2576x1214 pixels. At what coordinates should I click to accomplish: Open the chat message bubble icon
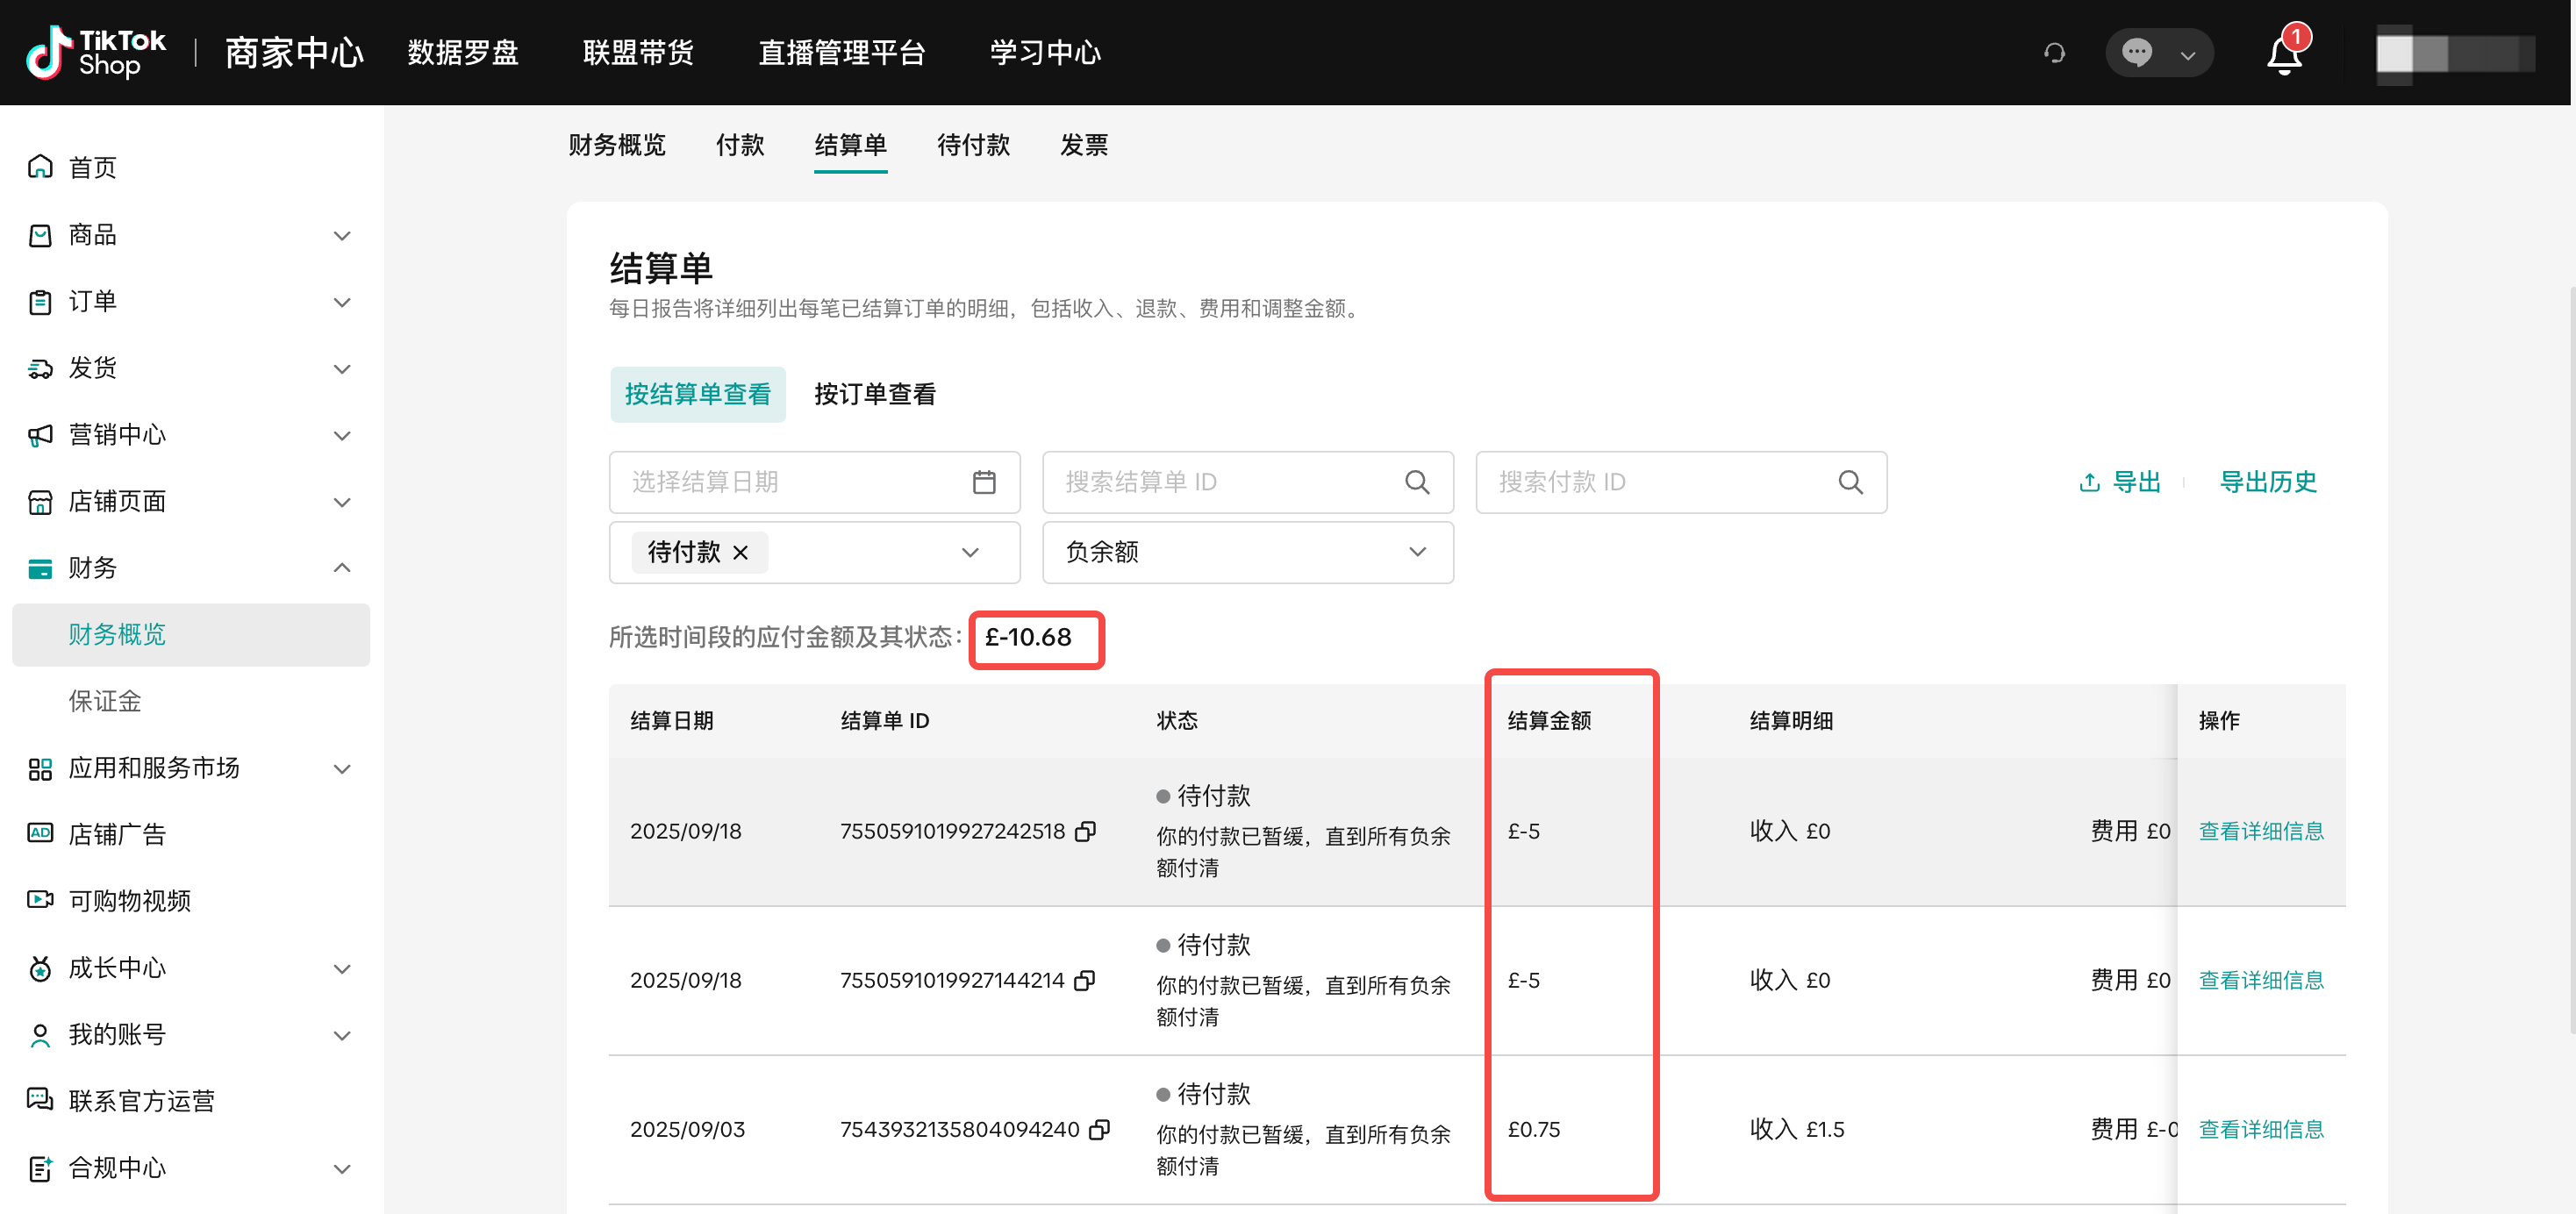[x=2136, y=52]
